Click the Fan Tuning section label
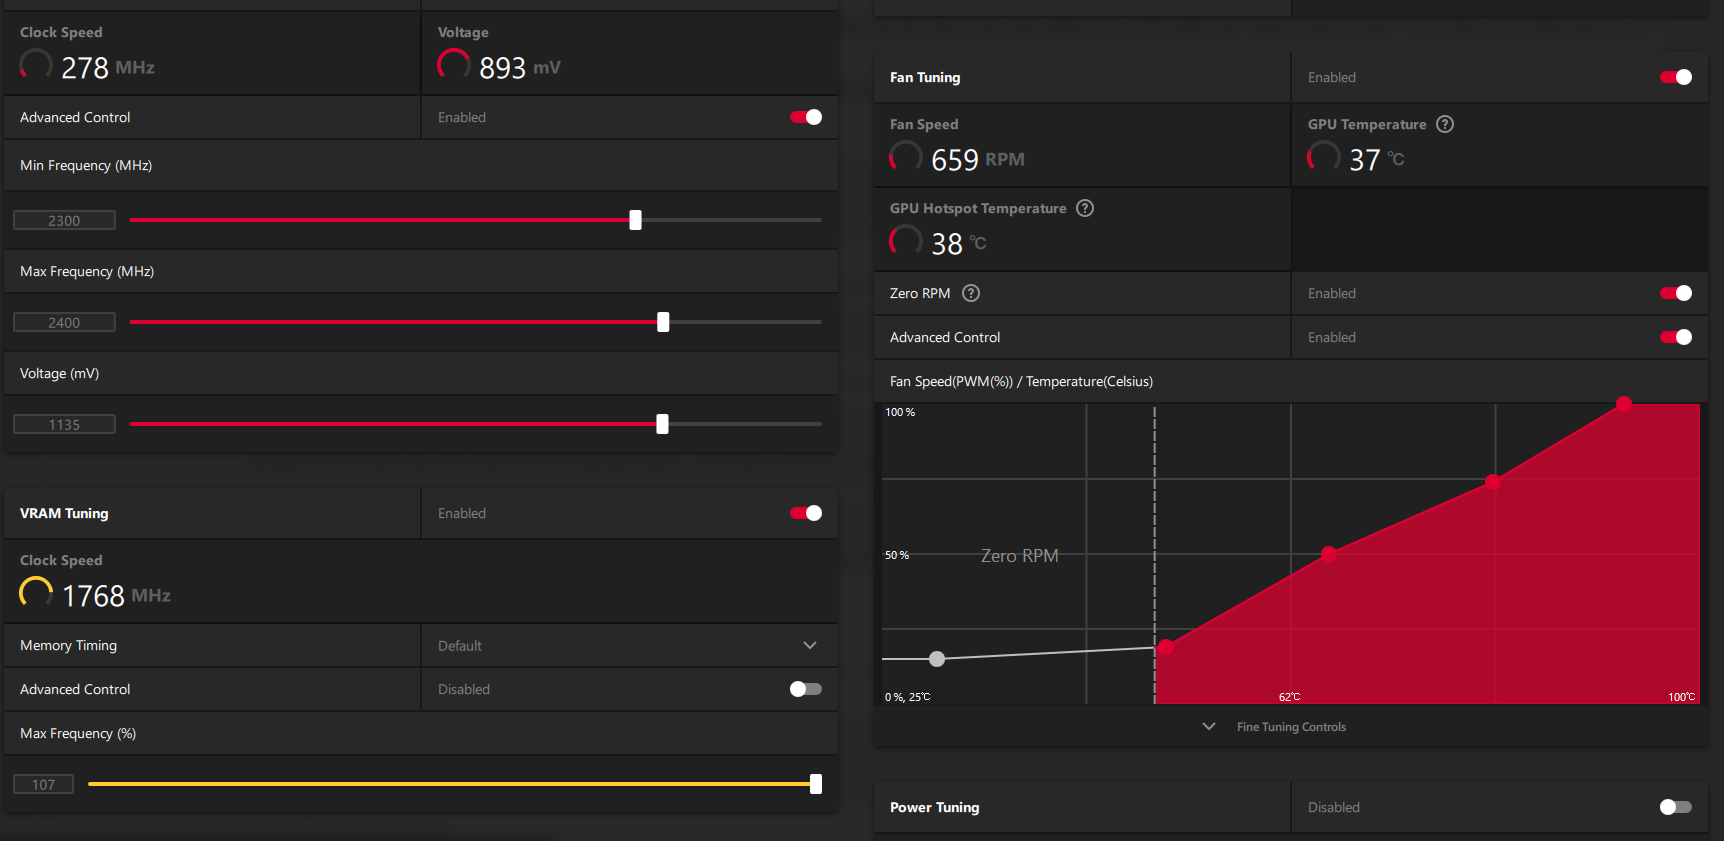The width and height of the screenshot is (1724, 841). pyautogui.click(x=925, y=77)
